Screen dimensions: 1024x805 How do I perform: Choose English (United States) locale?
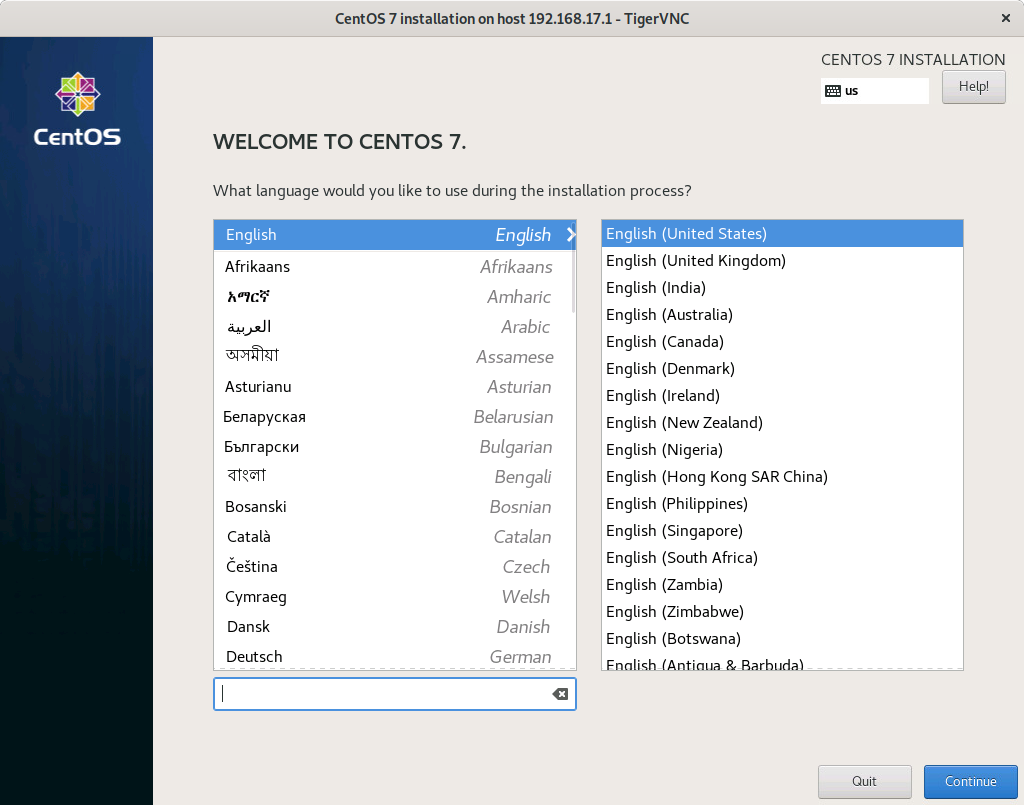click(x=782, y=234)
